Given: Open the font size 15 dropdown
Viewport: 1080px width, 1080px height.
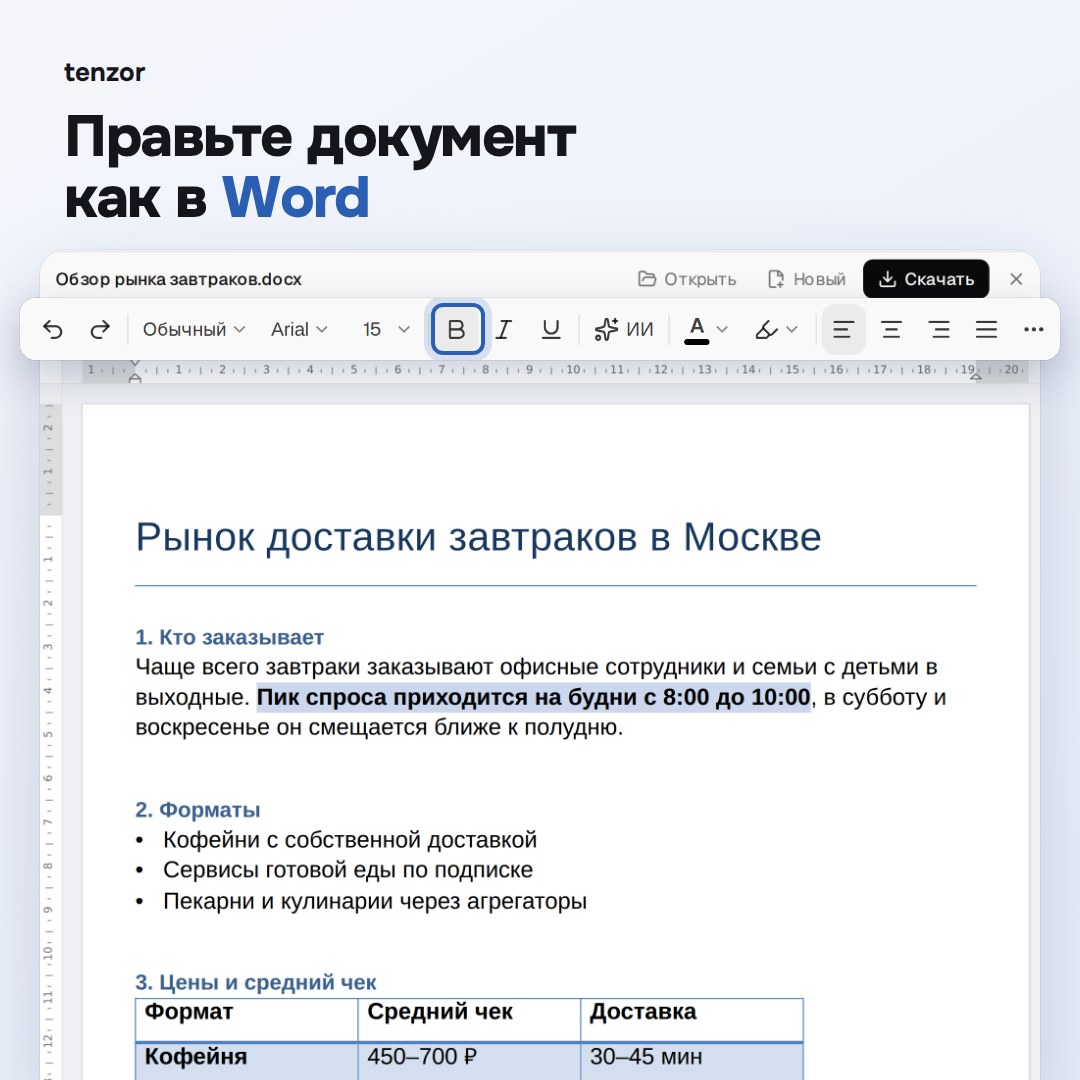Looking at the screenshot, I should (x=386, y=330).
